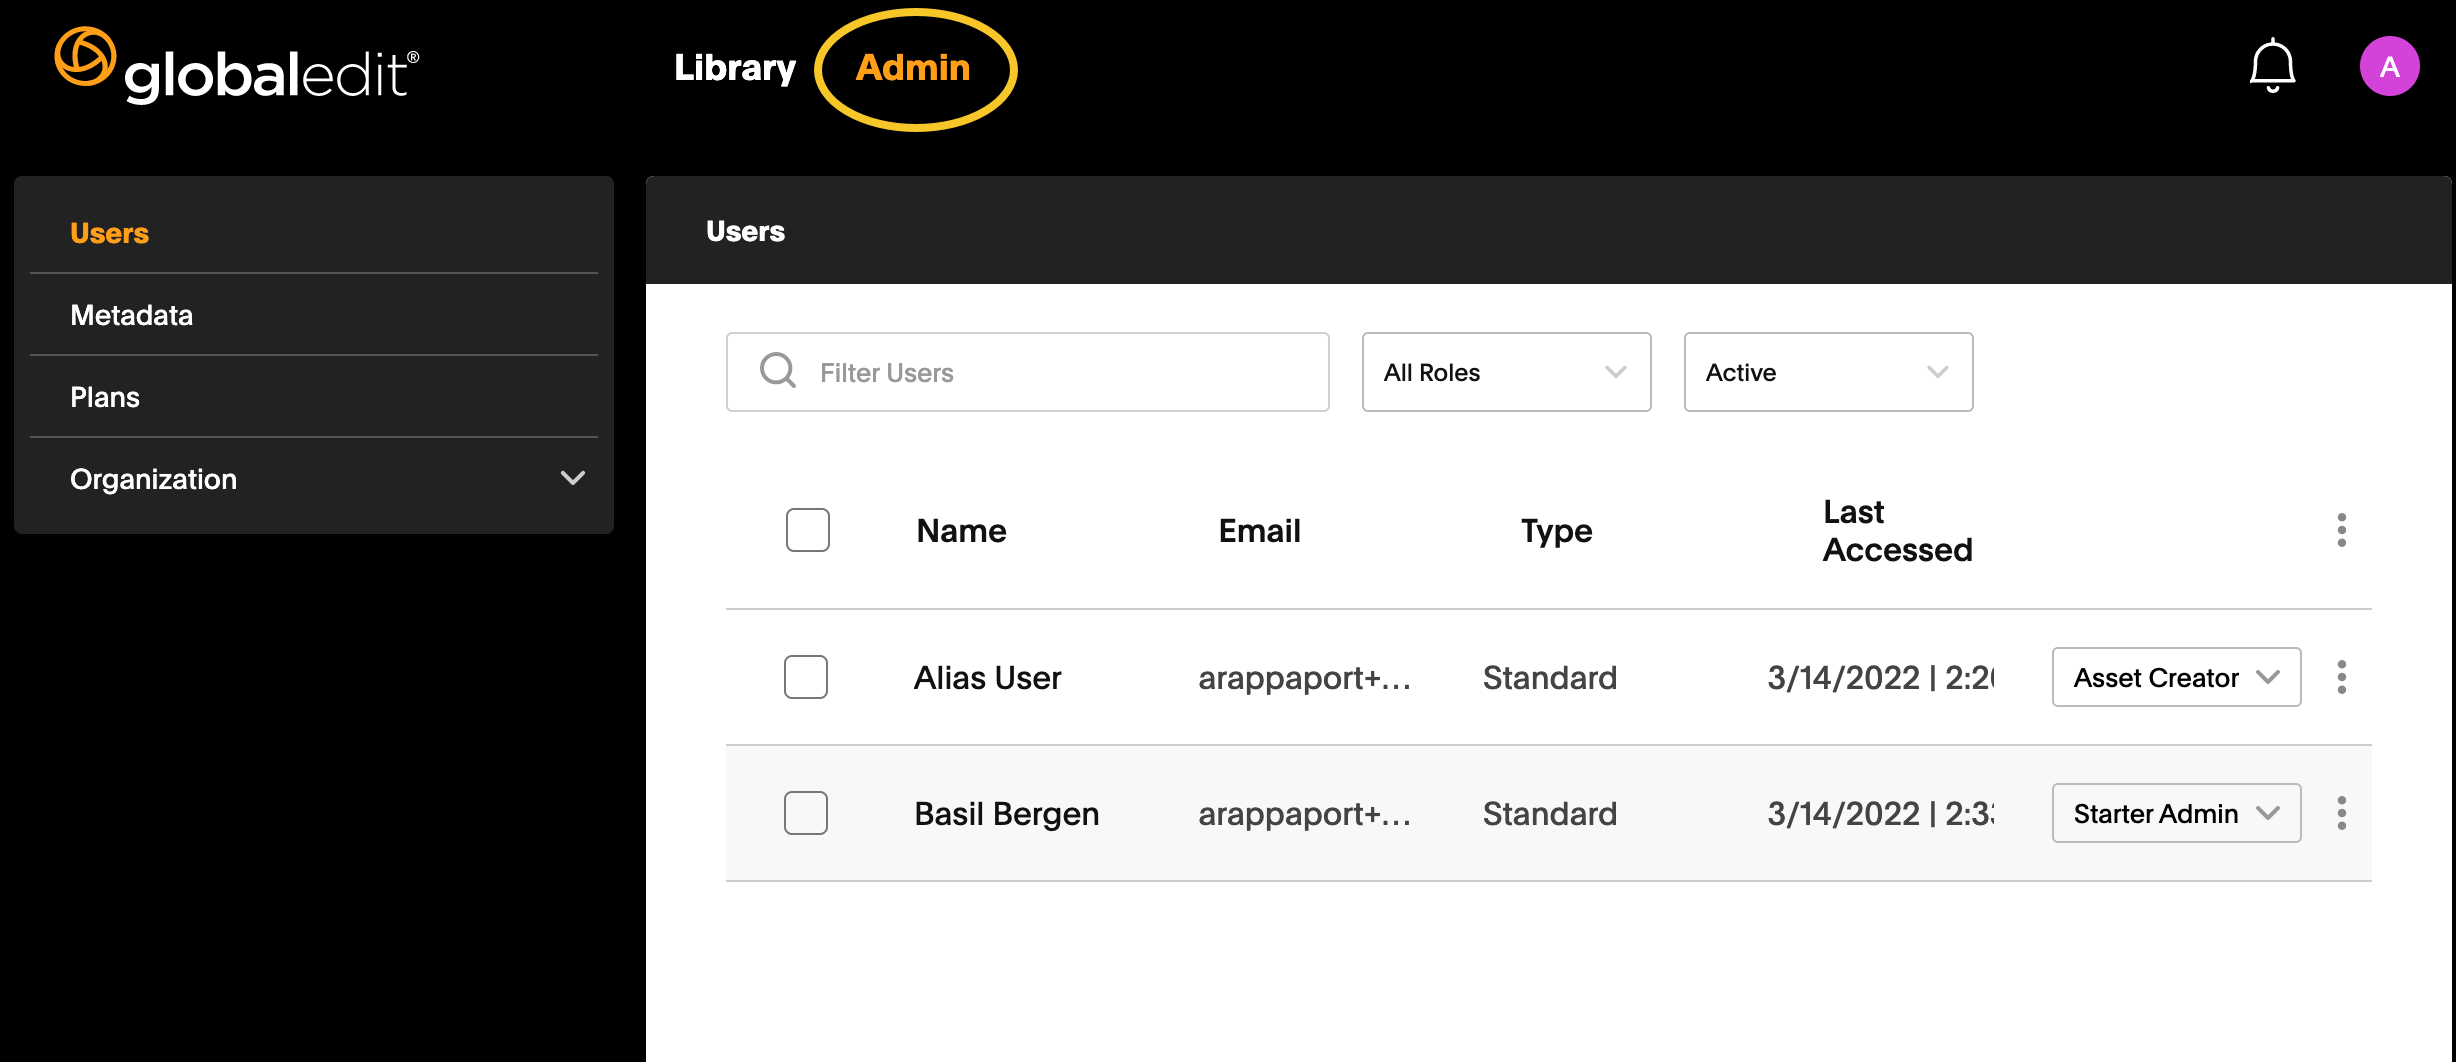Click the search magnifier in Filter Users
Viewport: 2456px width, 1062px height.
point(777,371)
